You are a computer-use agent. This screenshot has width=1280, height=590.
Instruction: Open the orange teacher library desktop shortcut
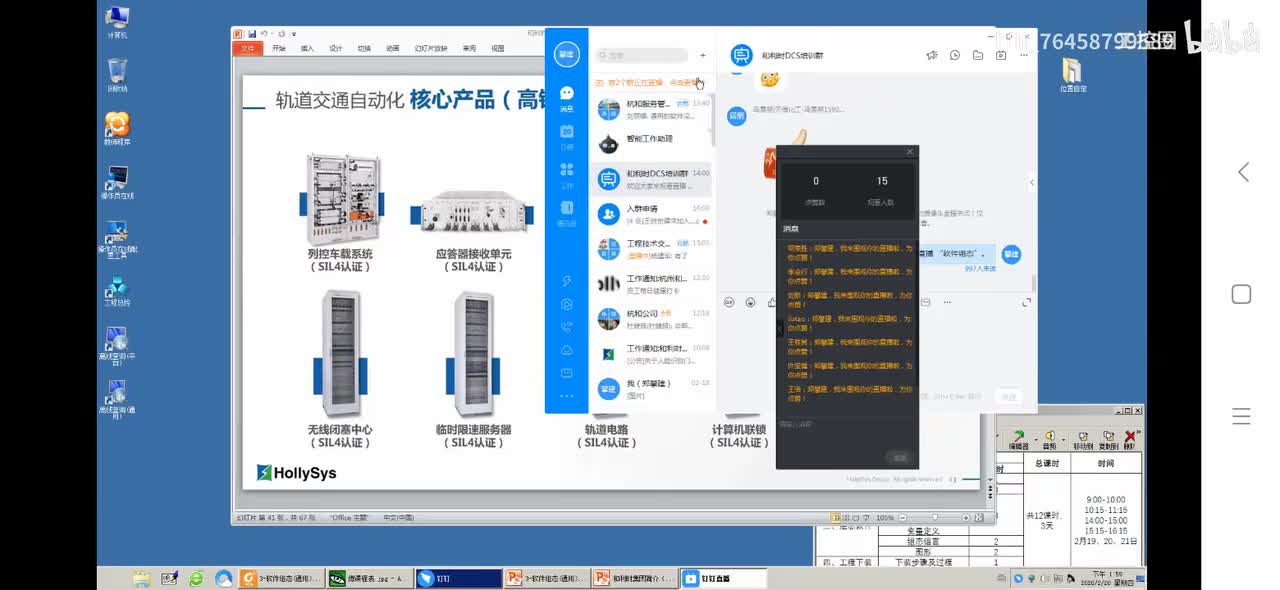[117, 129]
